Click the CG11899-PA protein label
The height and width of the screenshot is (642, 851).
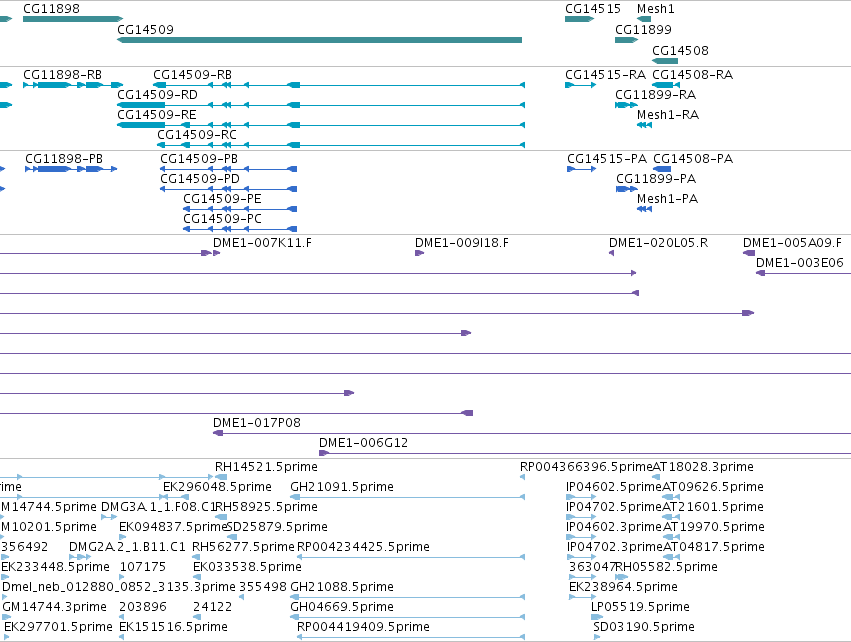coord(656,179)
